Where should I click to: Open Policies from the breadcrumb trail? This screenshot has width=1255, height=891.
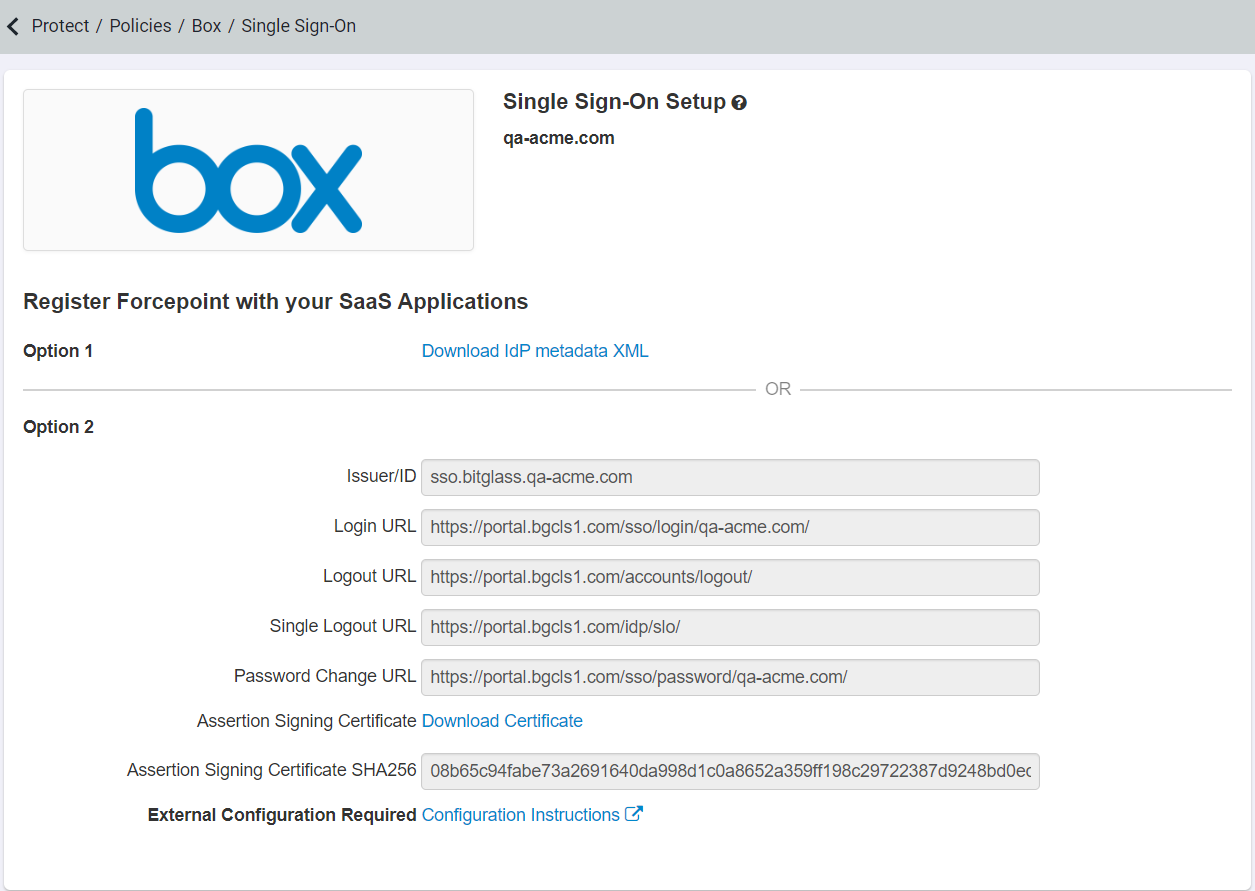click(140, 26)
